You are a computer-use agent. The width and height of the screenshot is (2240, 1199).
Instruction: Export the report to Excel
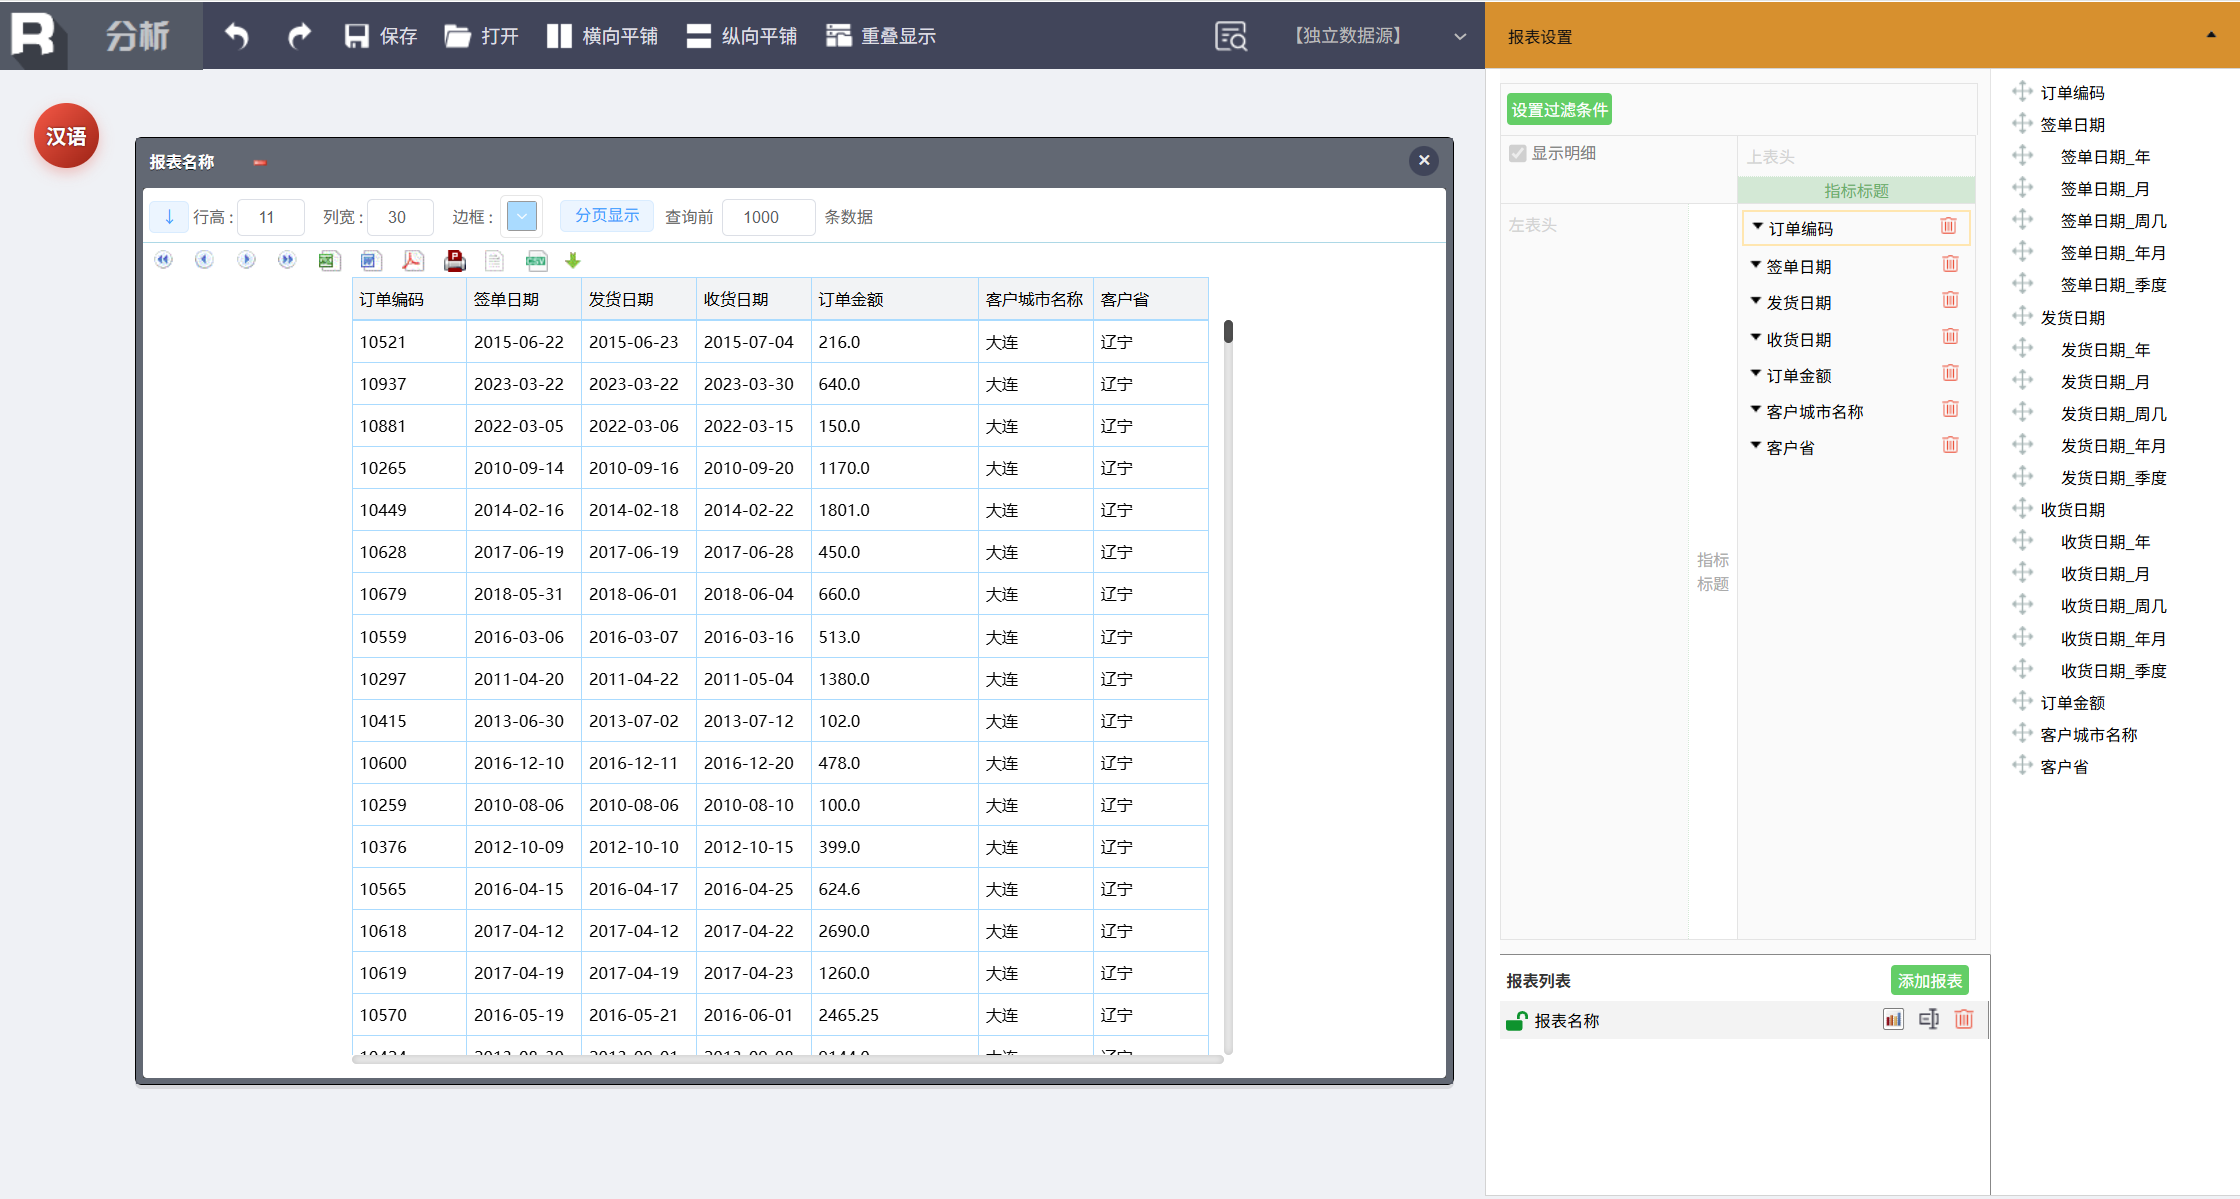coord(328,261)
